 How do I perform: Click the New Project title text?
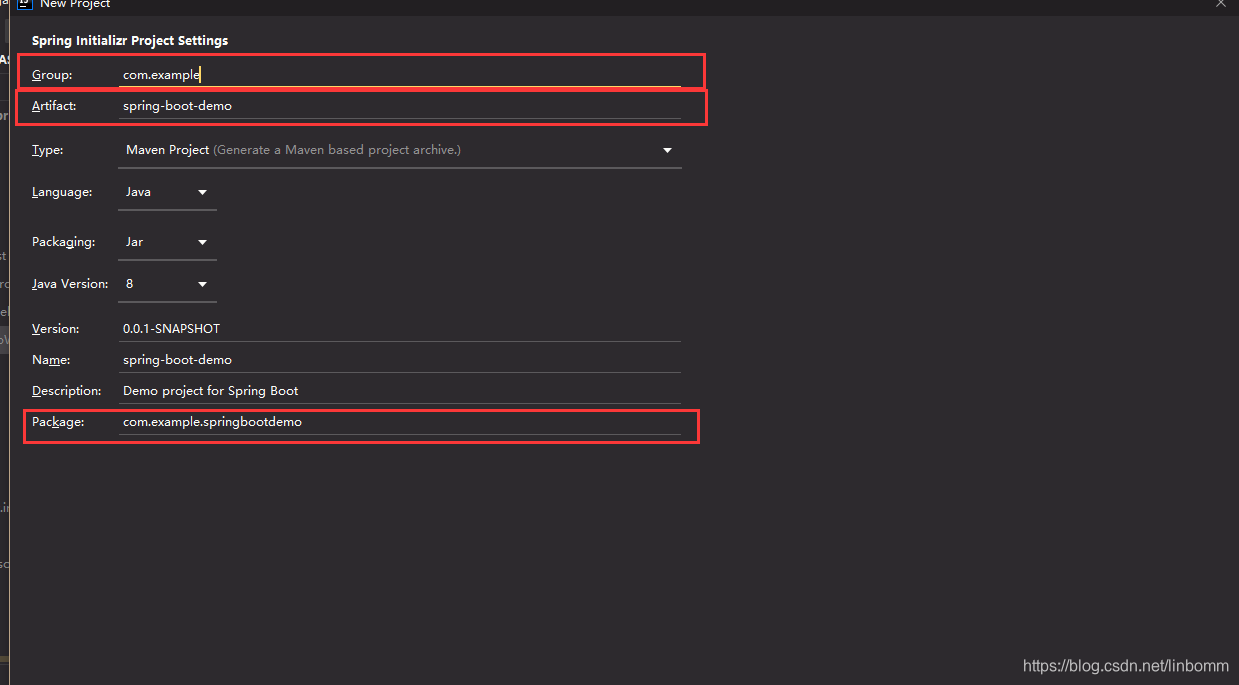(75, 4)
